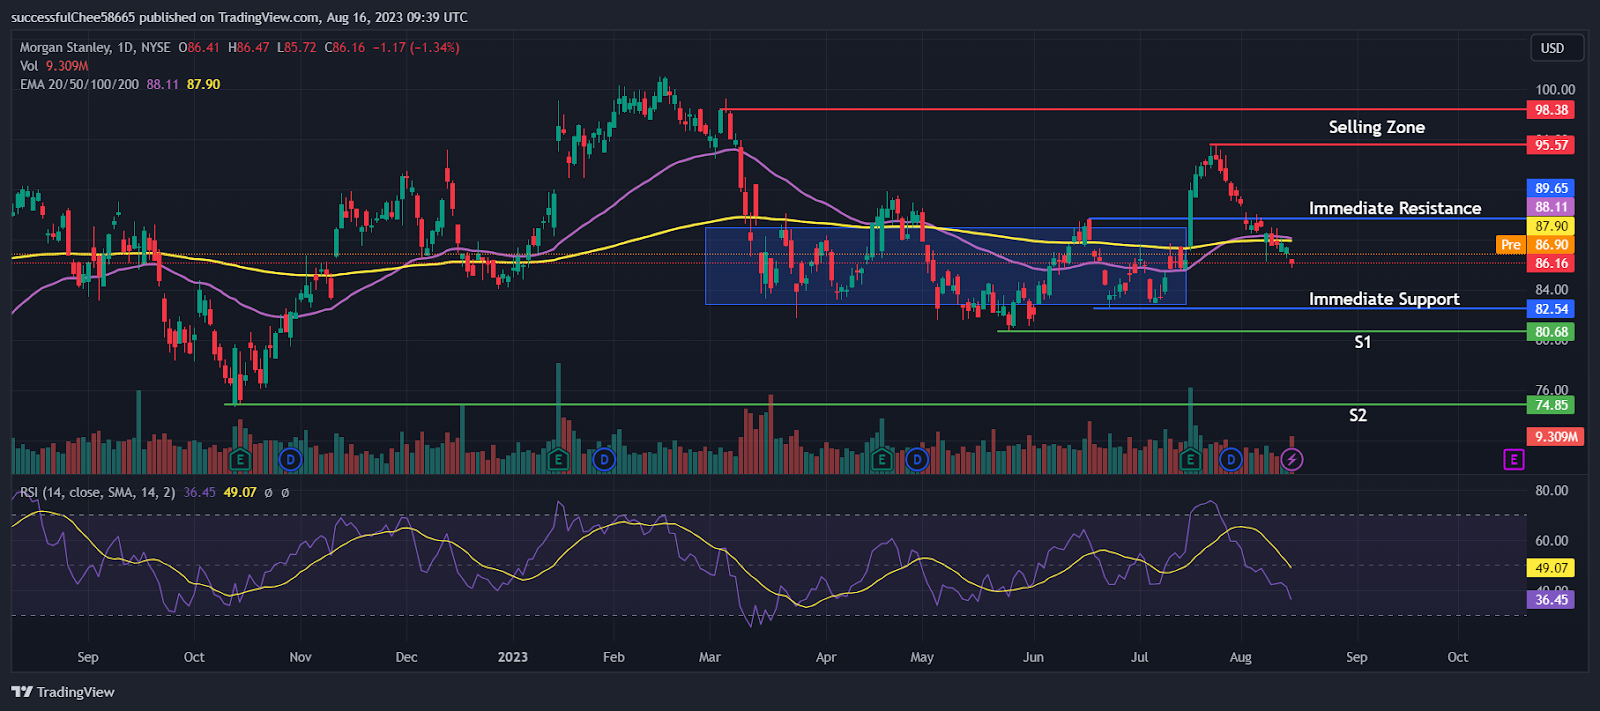Image resolution: width=1600 pixels, height=711 pixels.
Task: Click the Selling Zone annotation text
Action: [1376, 127]
